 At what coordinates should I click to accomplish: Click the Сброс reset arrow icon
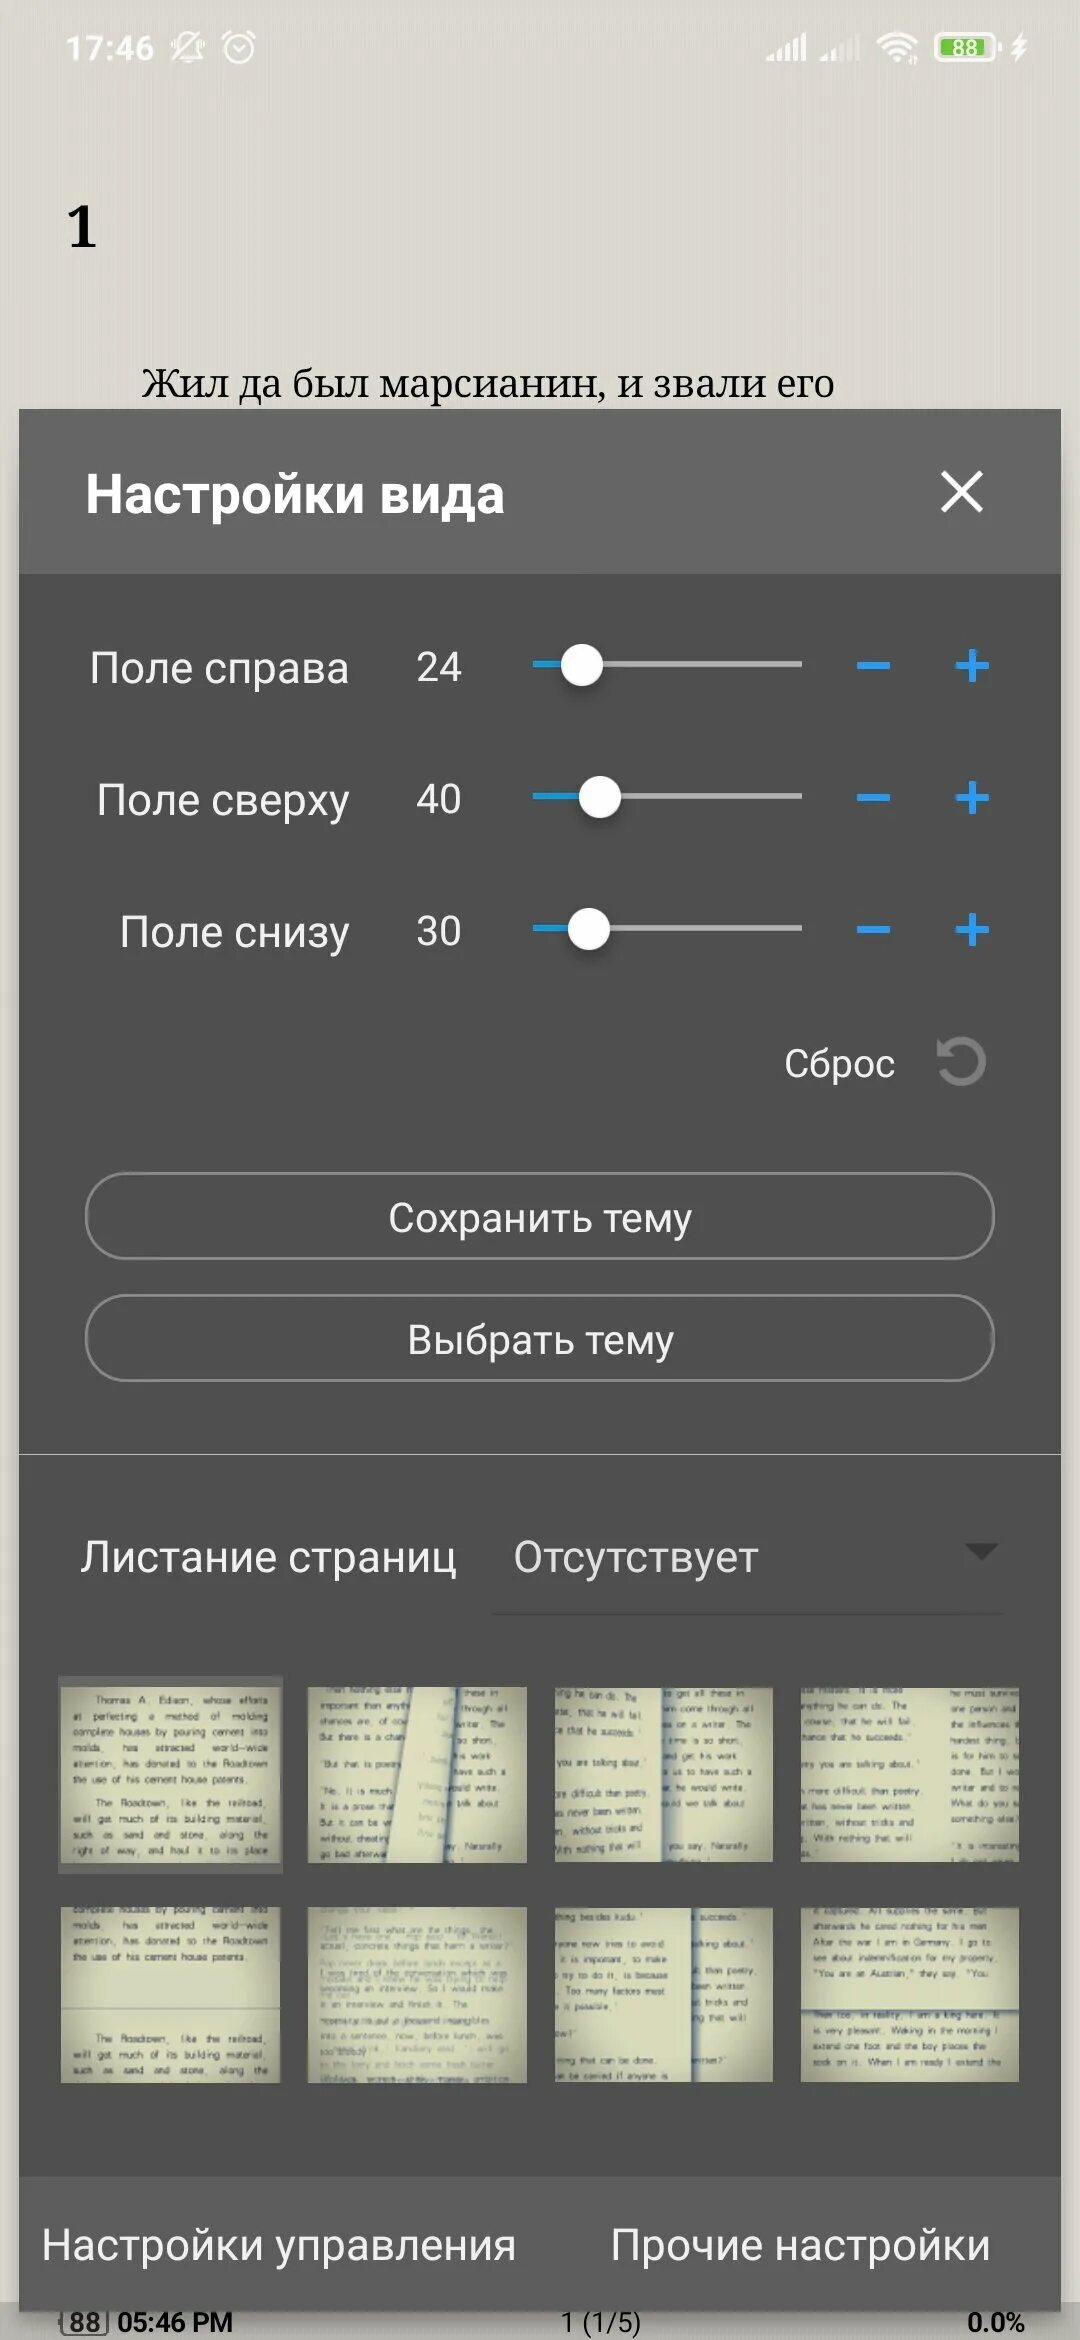click(961, 1062)
